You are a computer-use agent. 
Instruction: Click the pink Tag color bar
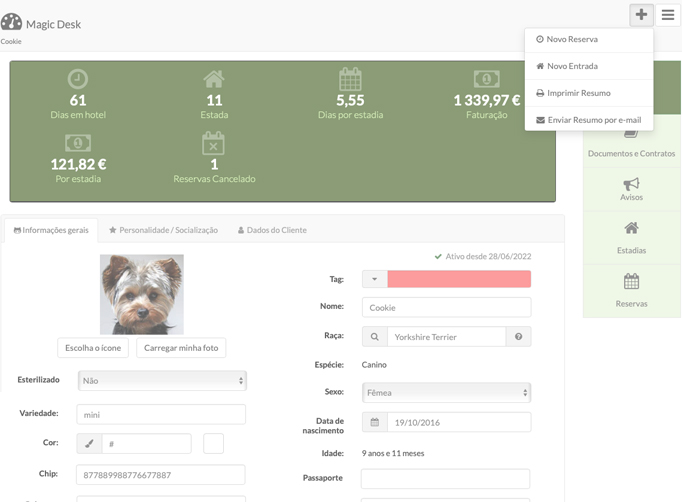click(459, 279)
